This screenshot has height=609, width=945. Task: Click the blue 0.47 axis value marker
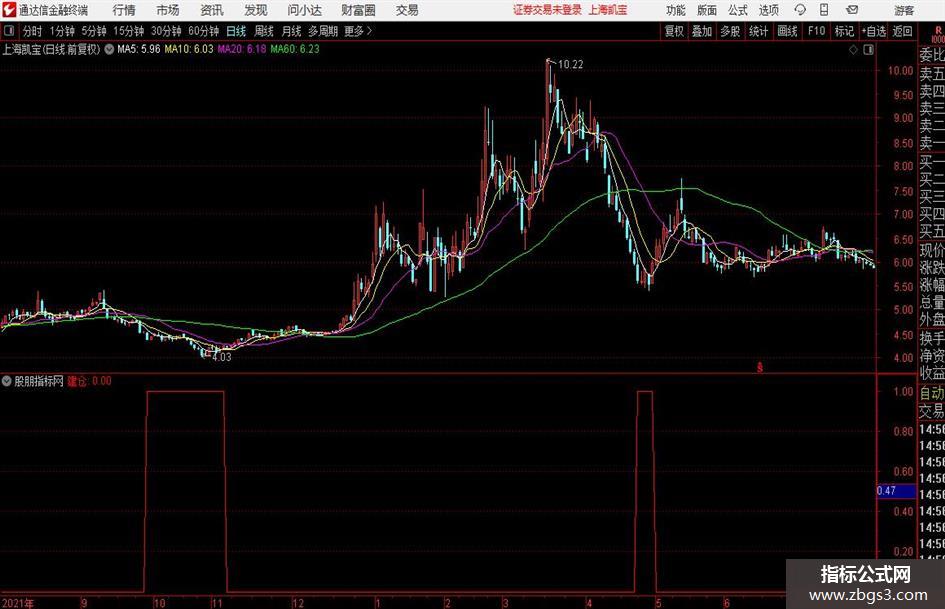tap(896, 491)
